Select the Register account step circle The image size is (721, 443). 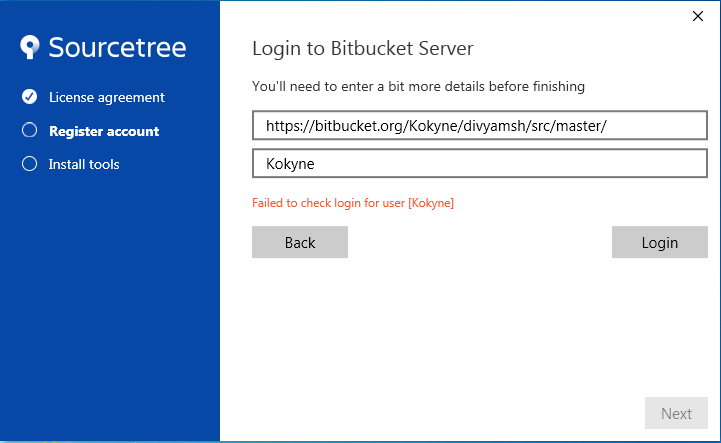29,130
